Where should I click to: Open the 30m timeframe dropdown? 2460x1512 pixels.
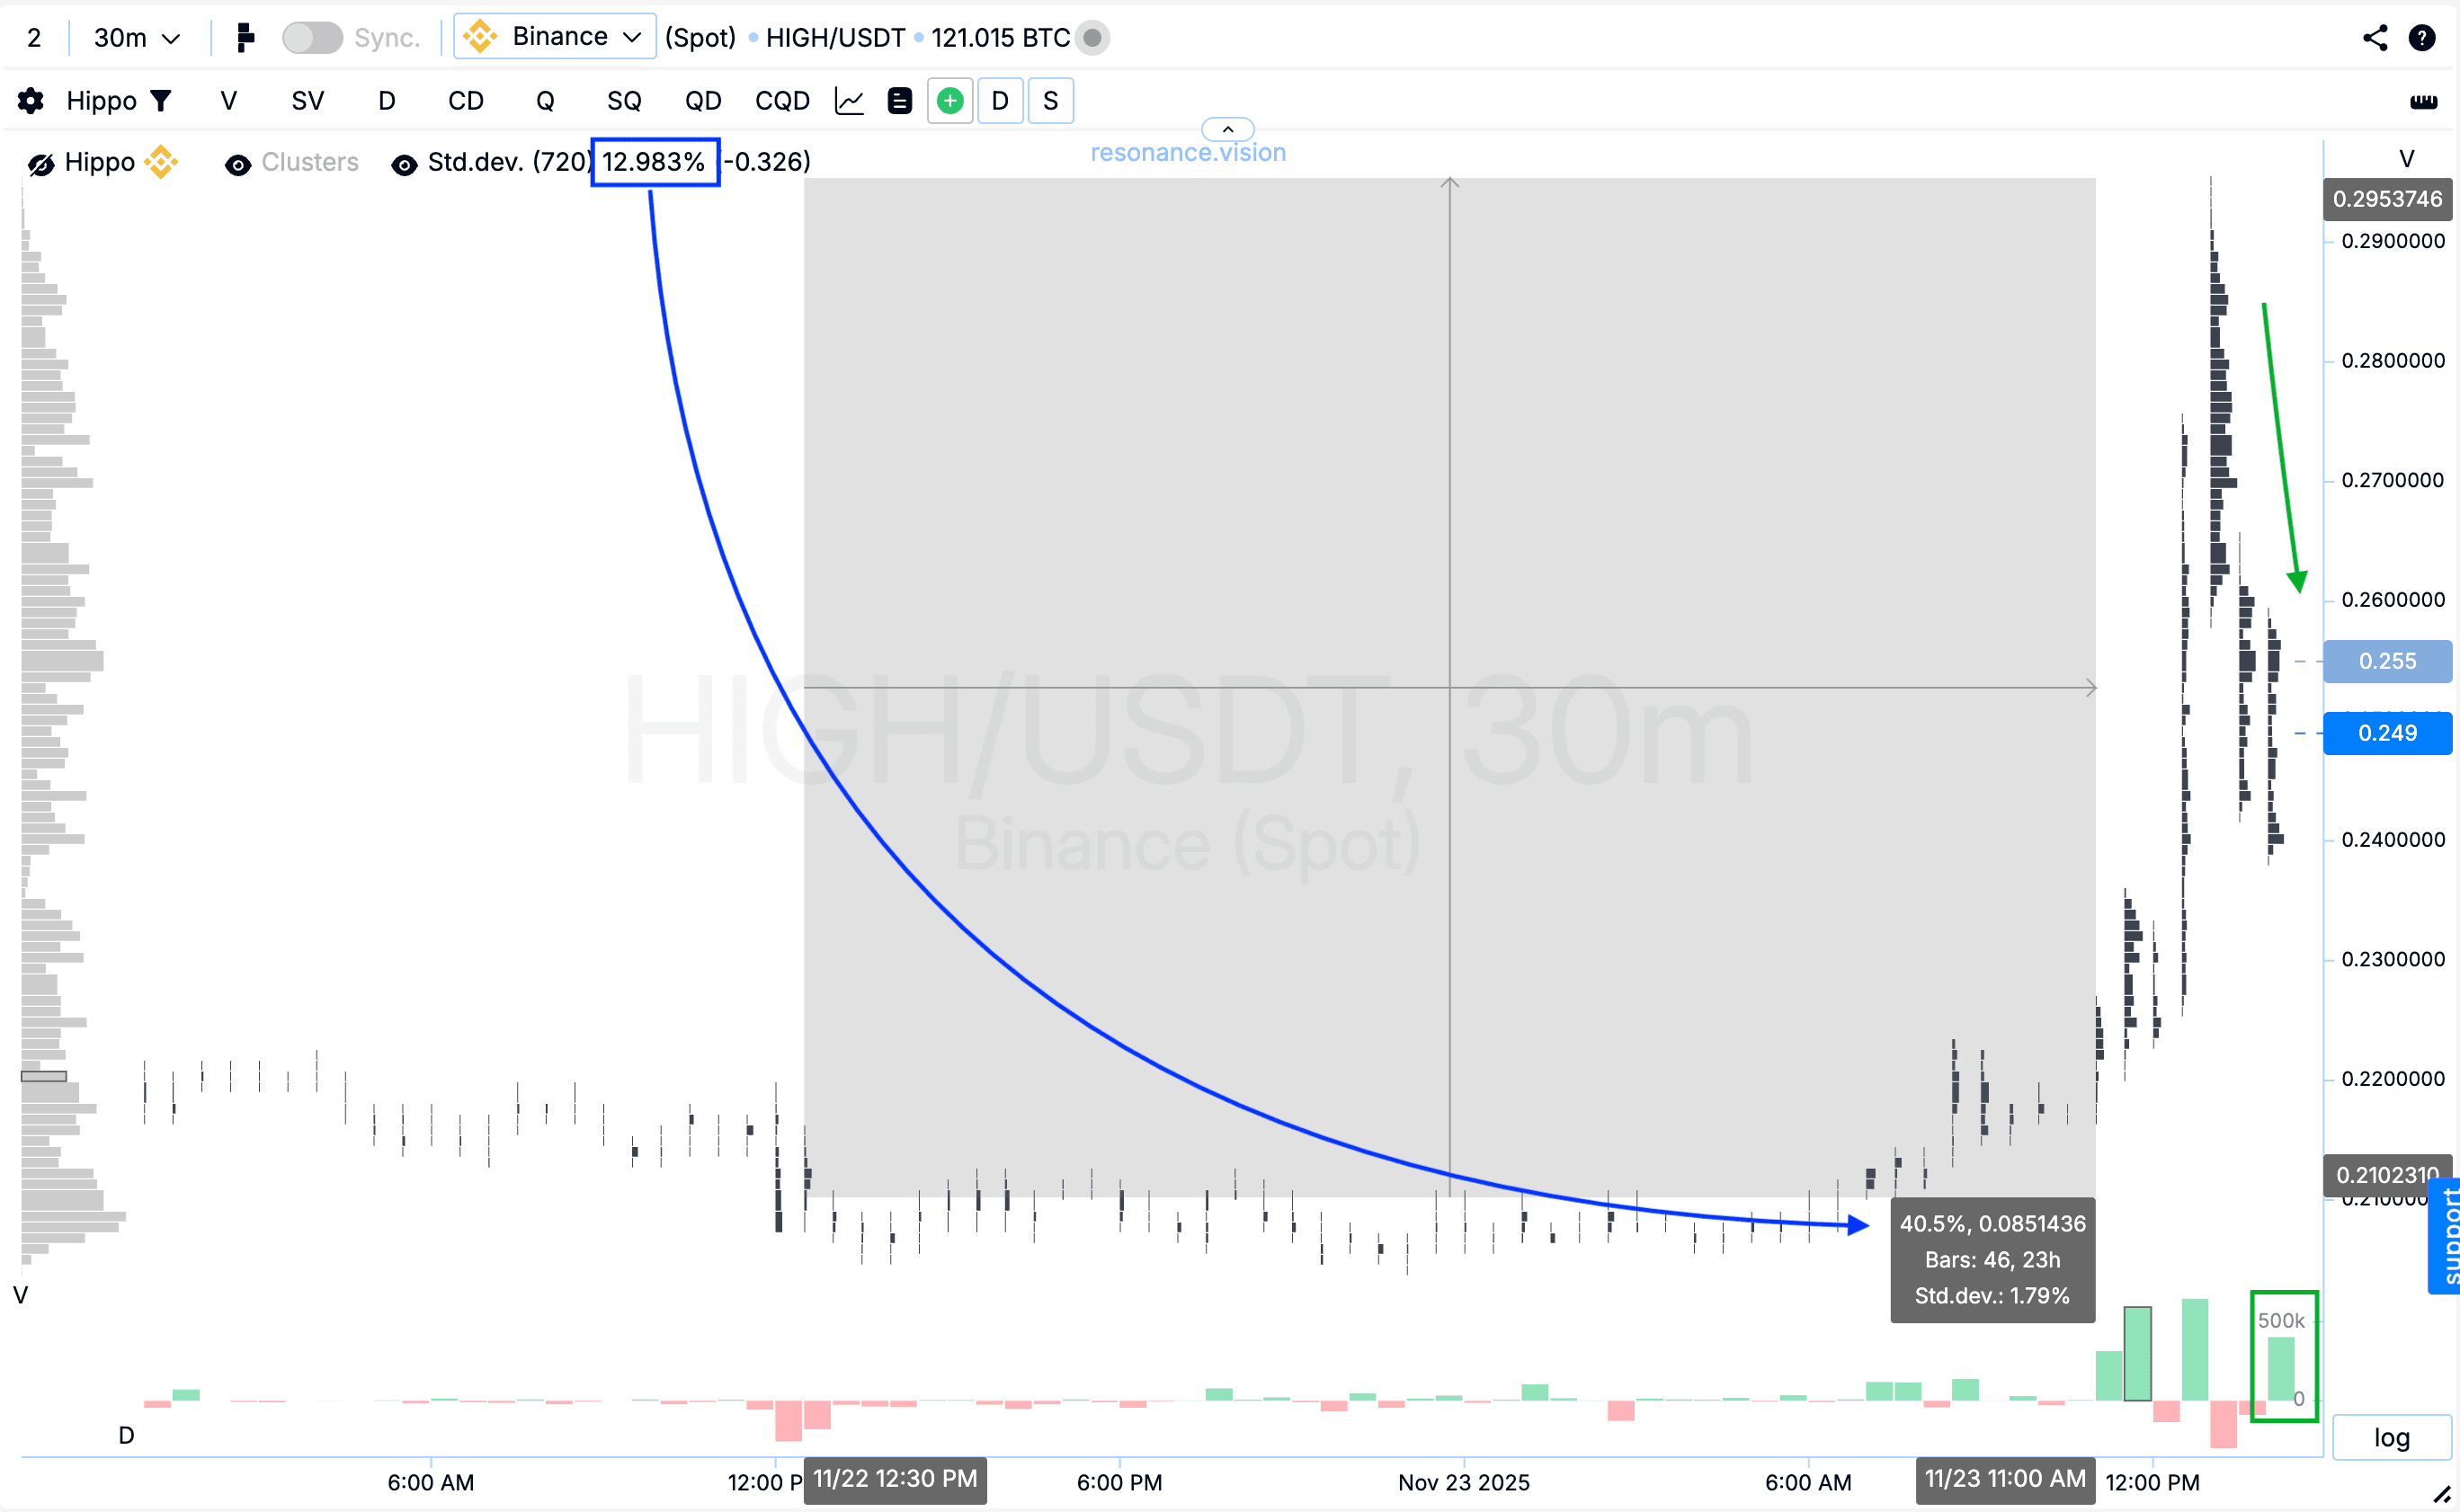(137, 38)
